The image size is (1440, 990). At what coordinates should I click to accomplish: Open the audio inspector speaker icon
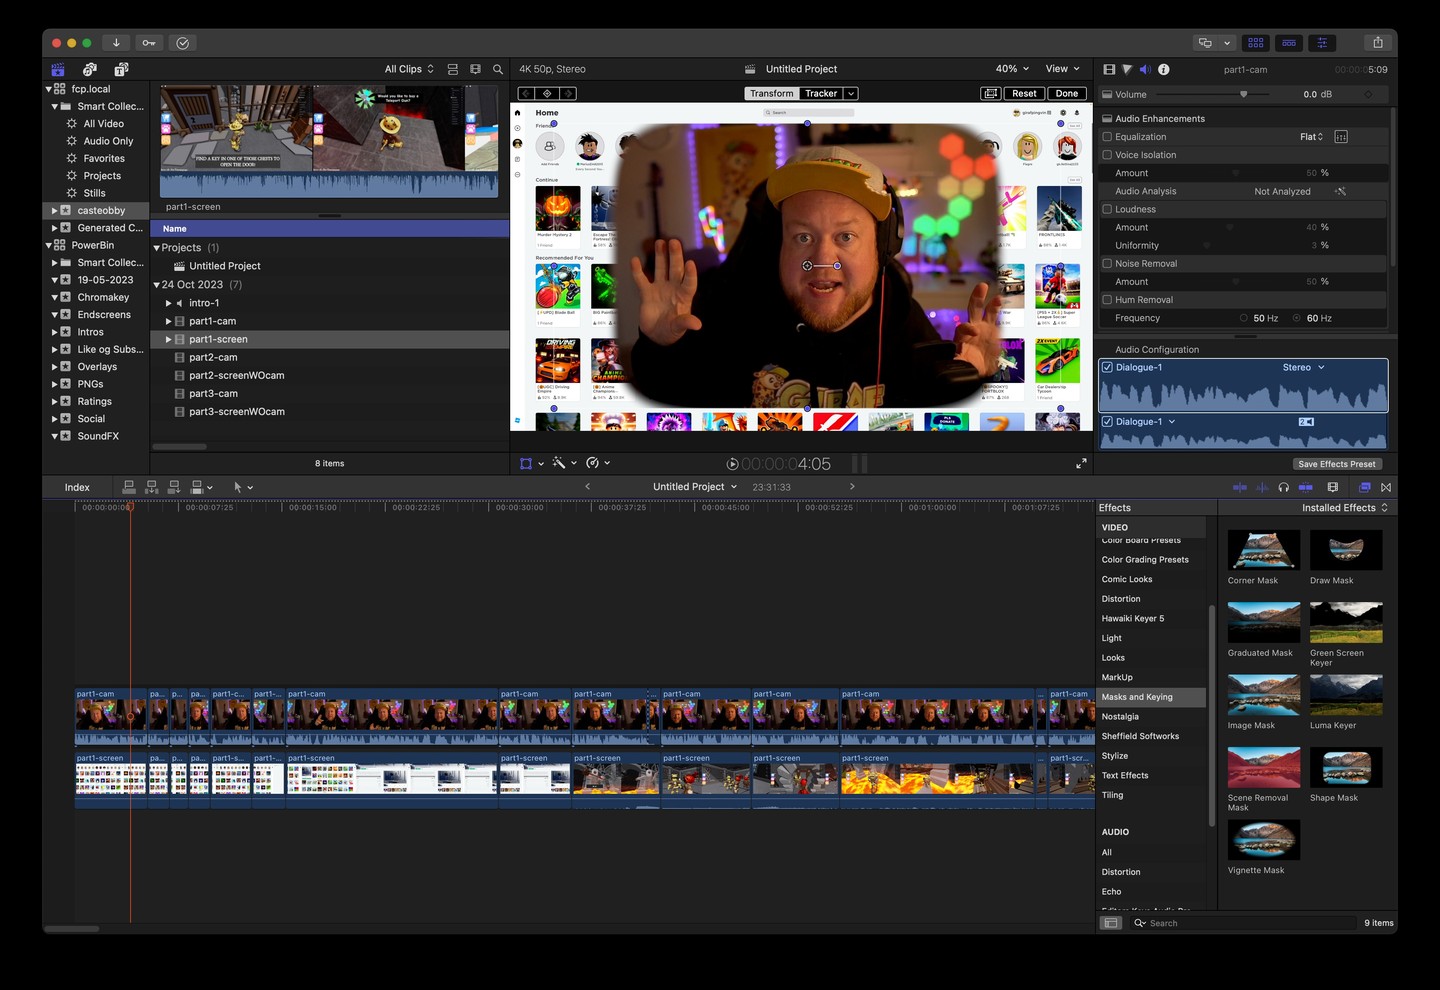[1145, 70]
